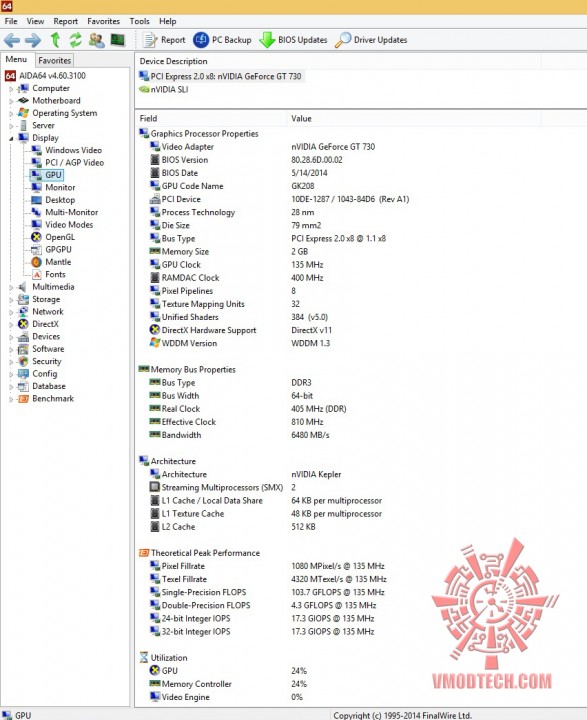
Task: Click the WDDM Version row icon
Action: (155, 343)
